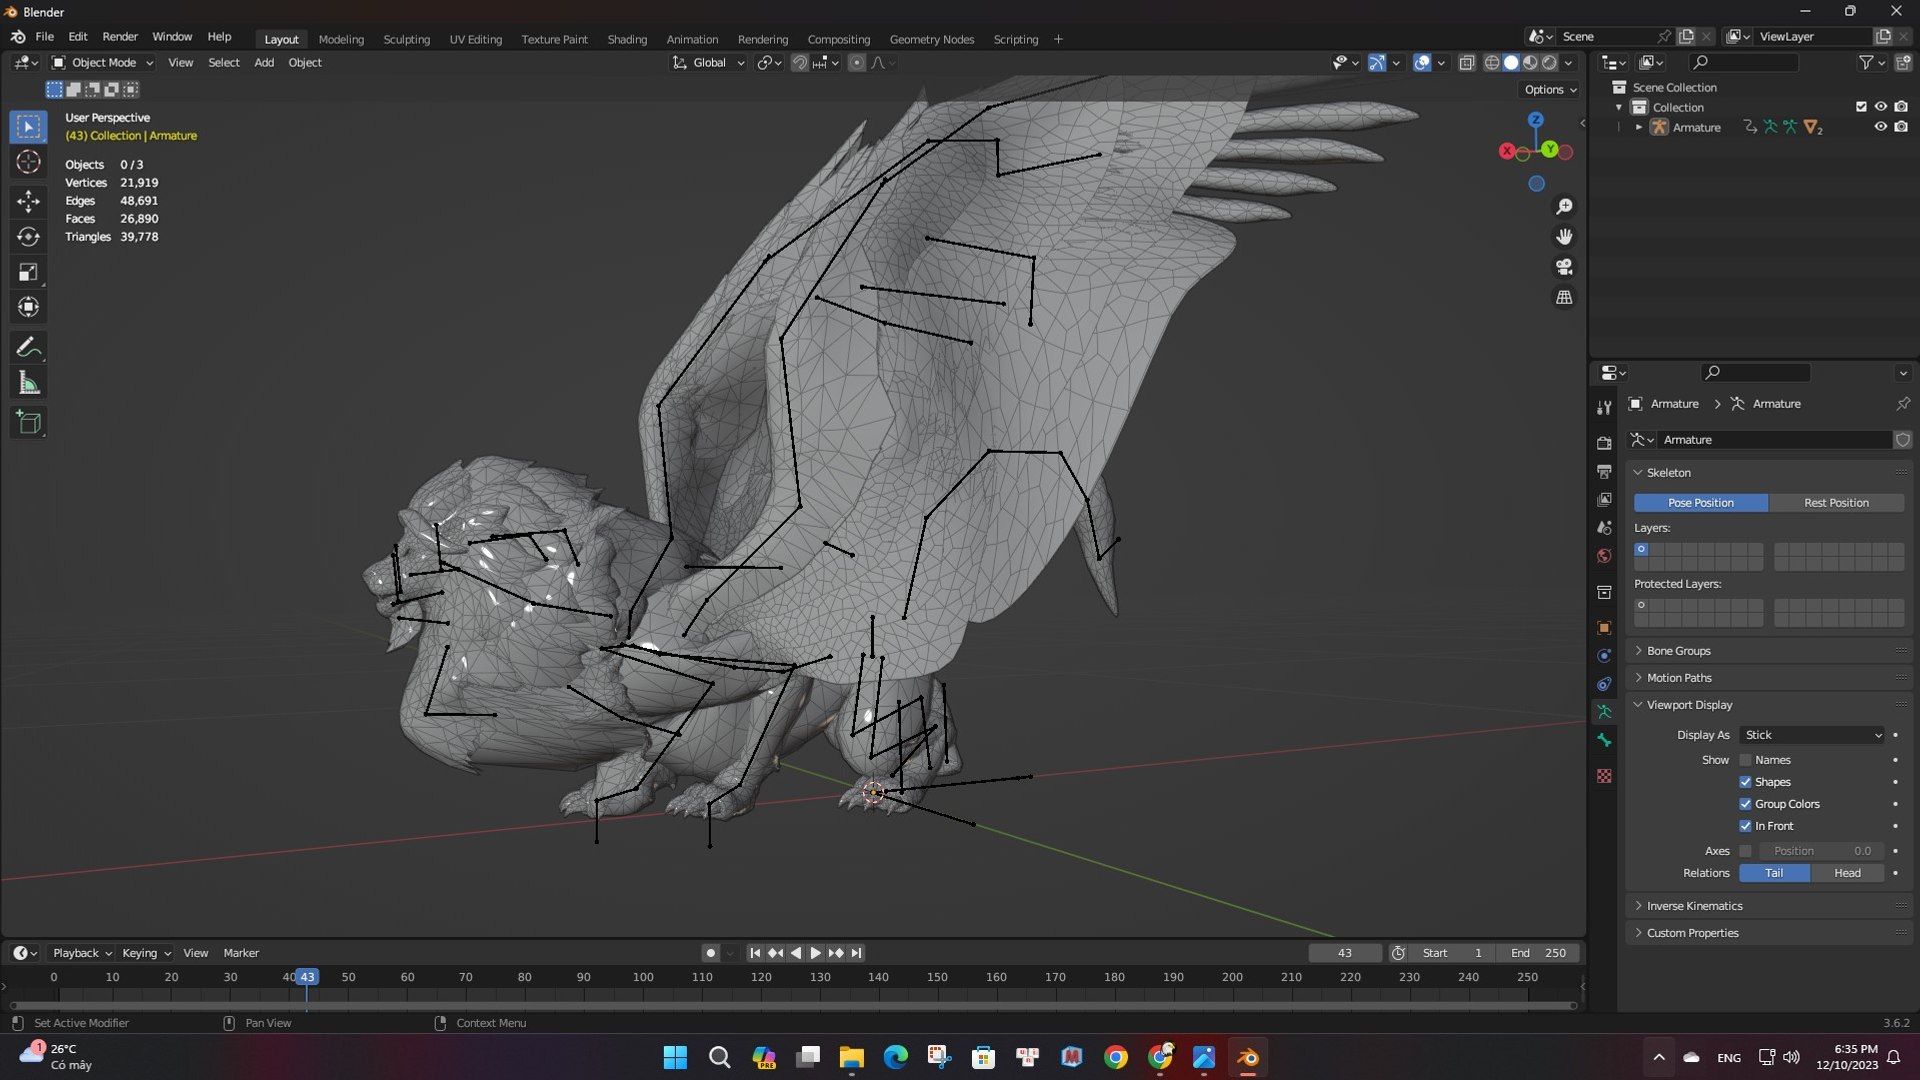This screenshot has height=1080, width=1920.
Task: Click the pan view hand icon
Action: click(x=1564, y=237)
